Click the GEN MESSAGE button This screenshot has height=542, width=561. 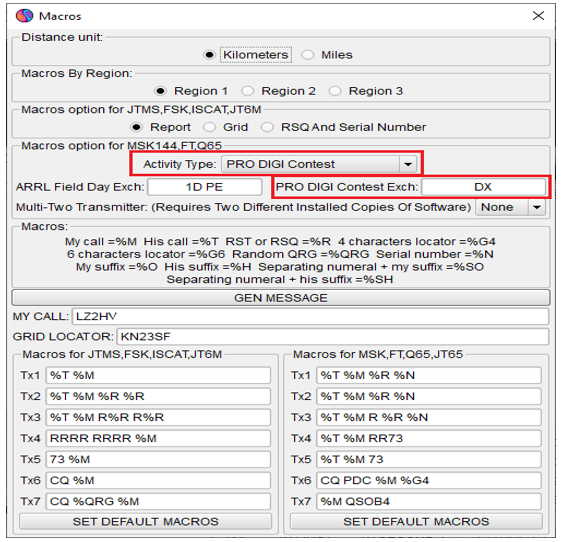(281, 298)
